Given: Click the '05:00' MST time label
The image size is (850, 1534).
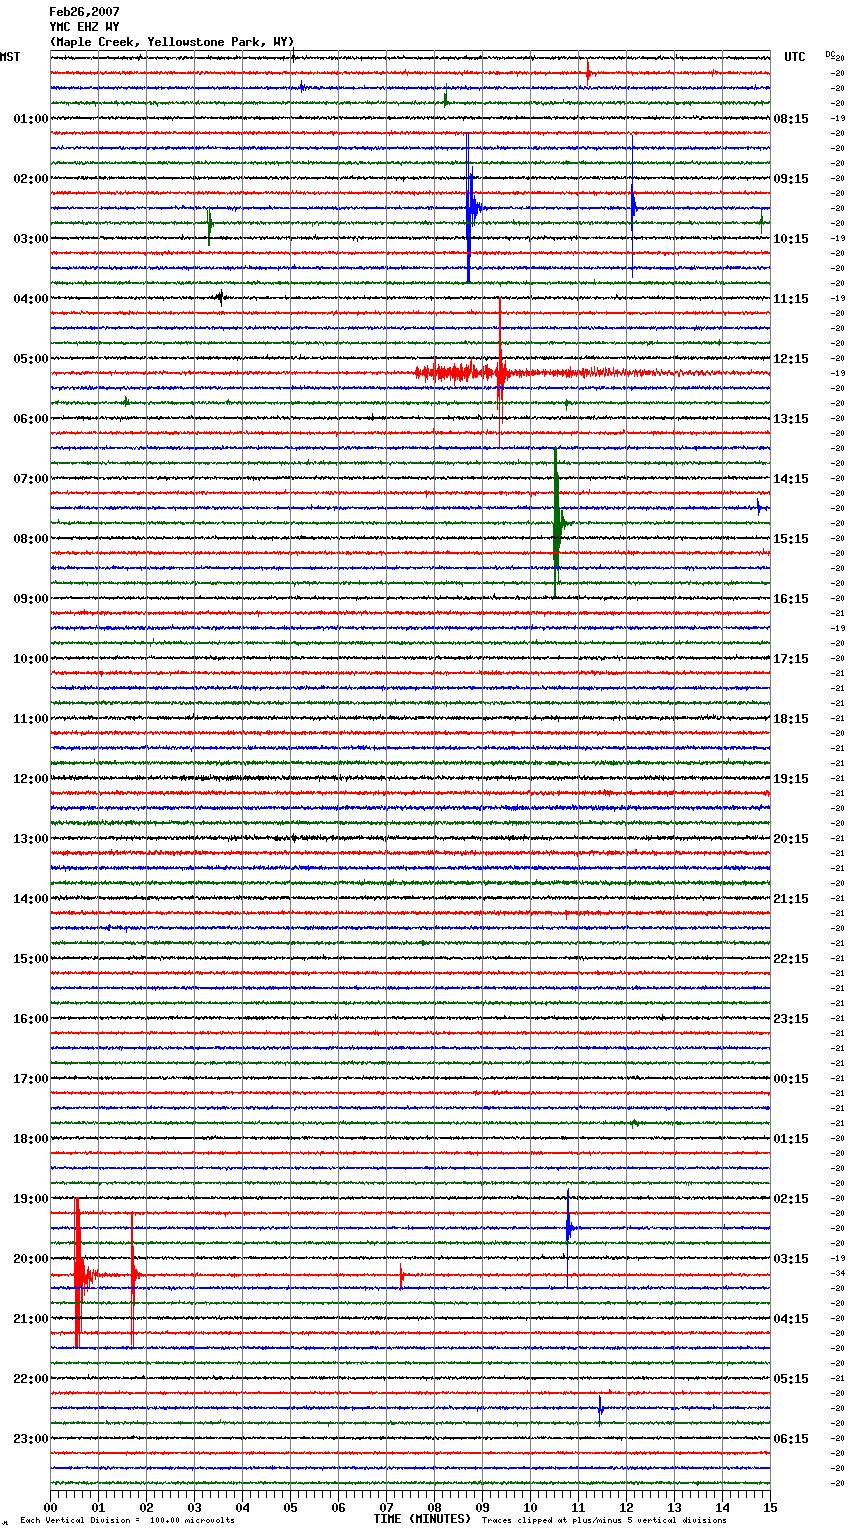Looking at the screenshot, I should (x=31, y=359).
